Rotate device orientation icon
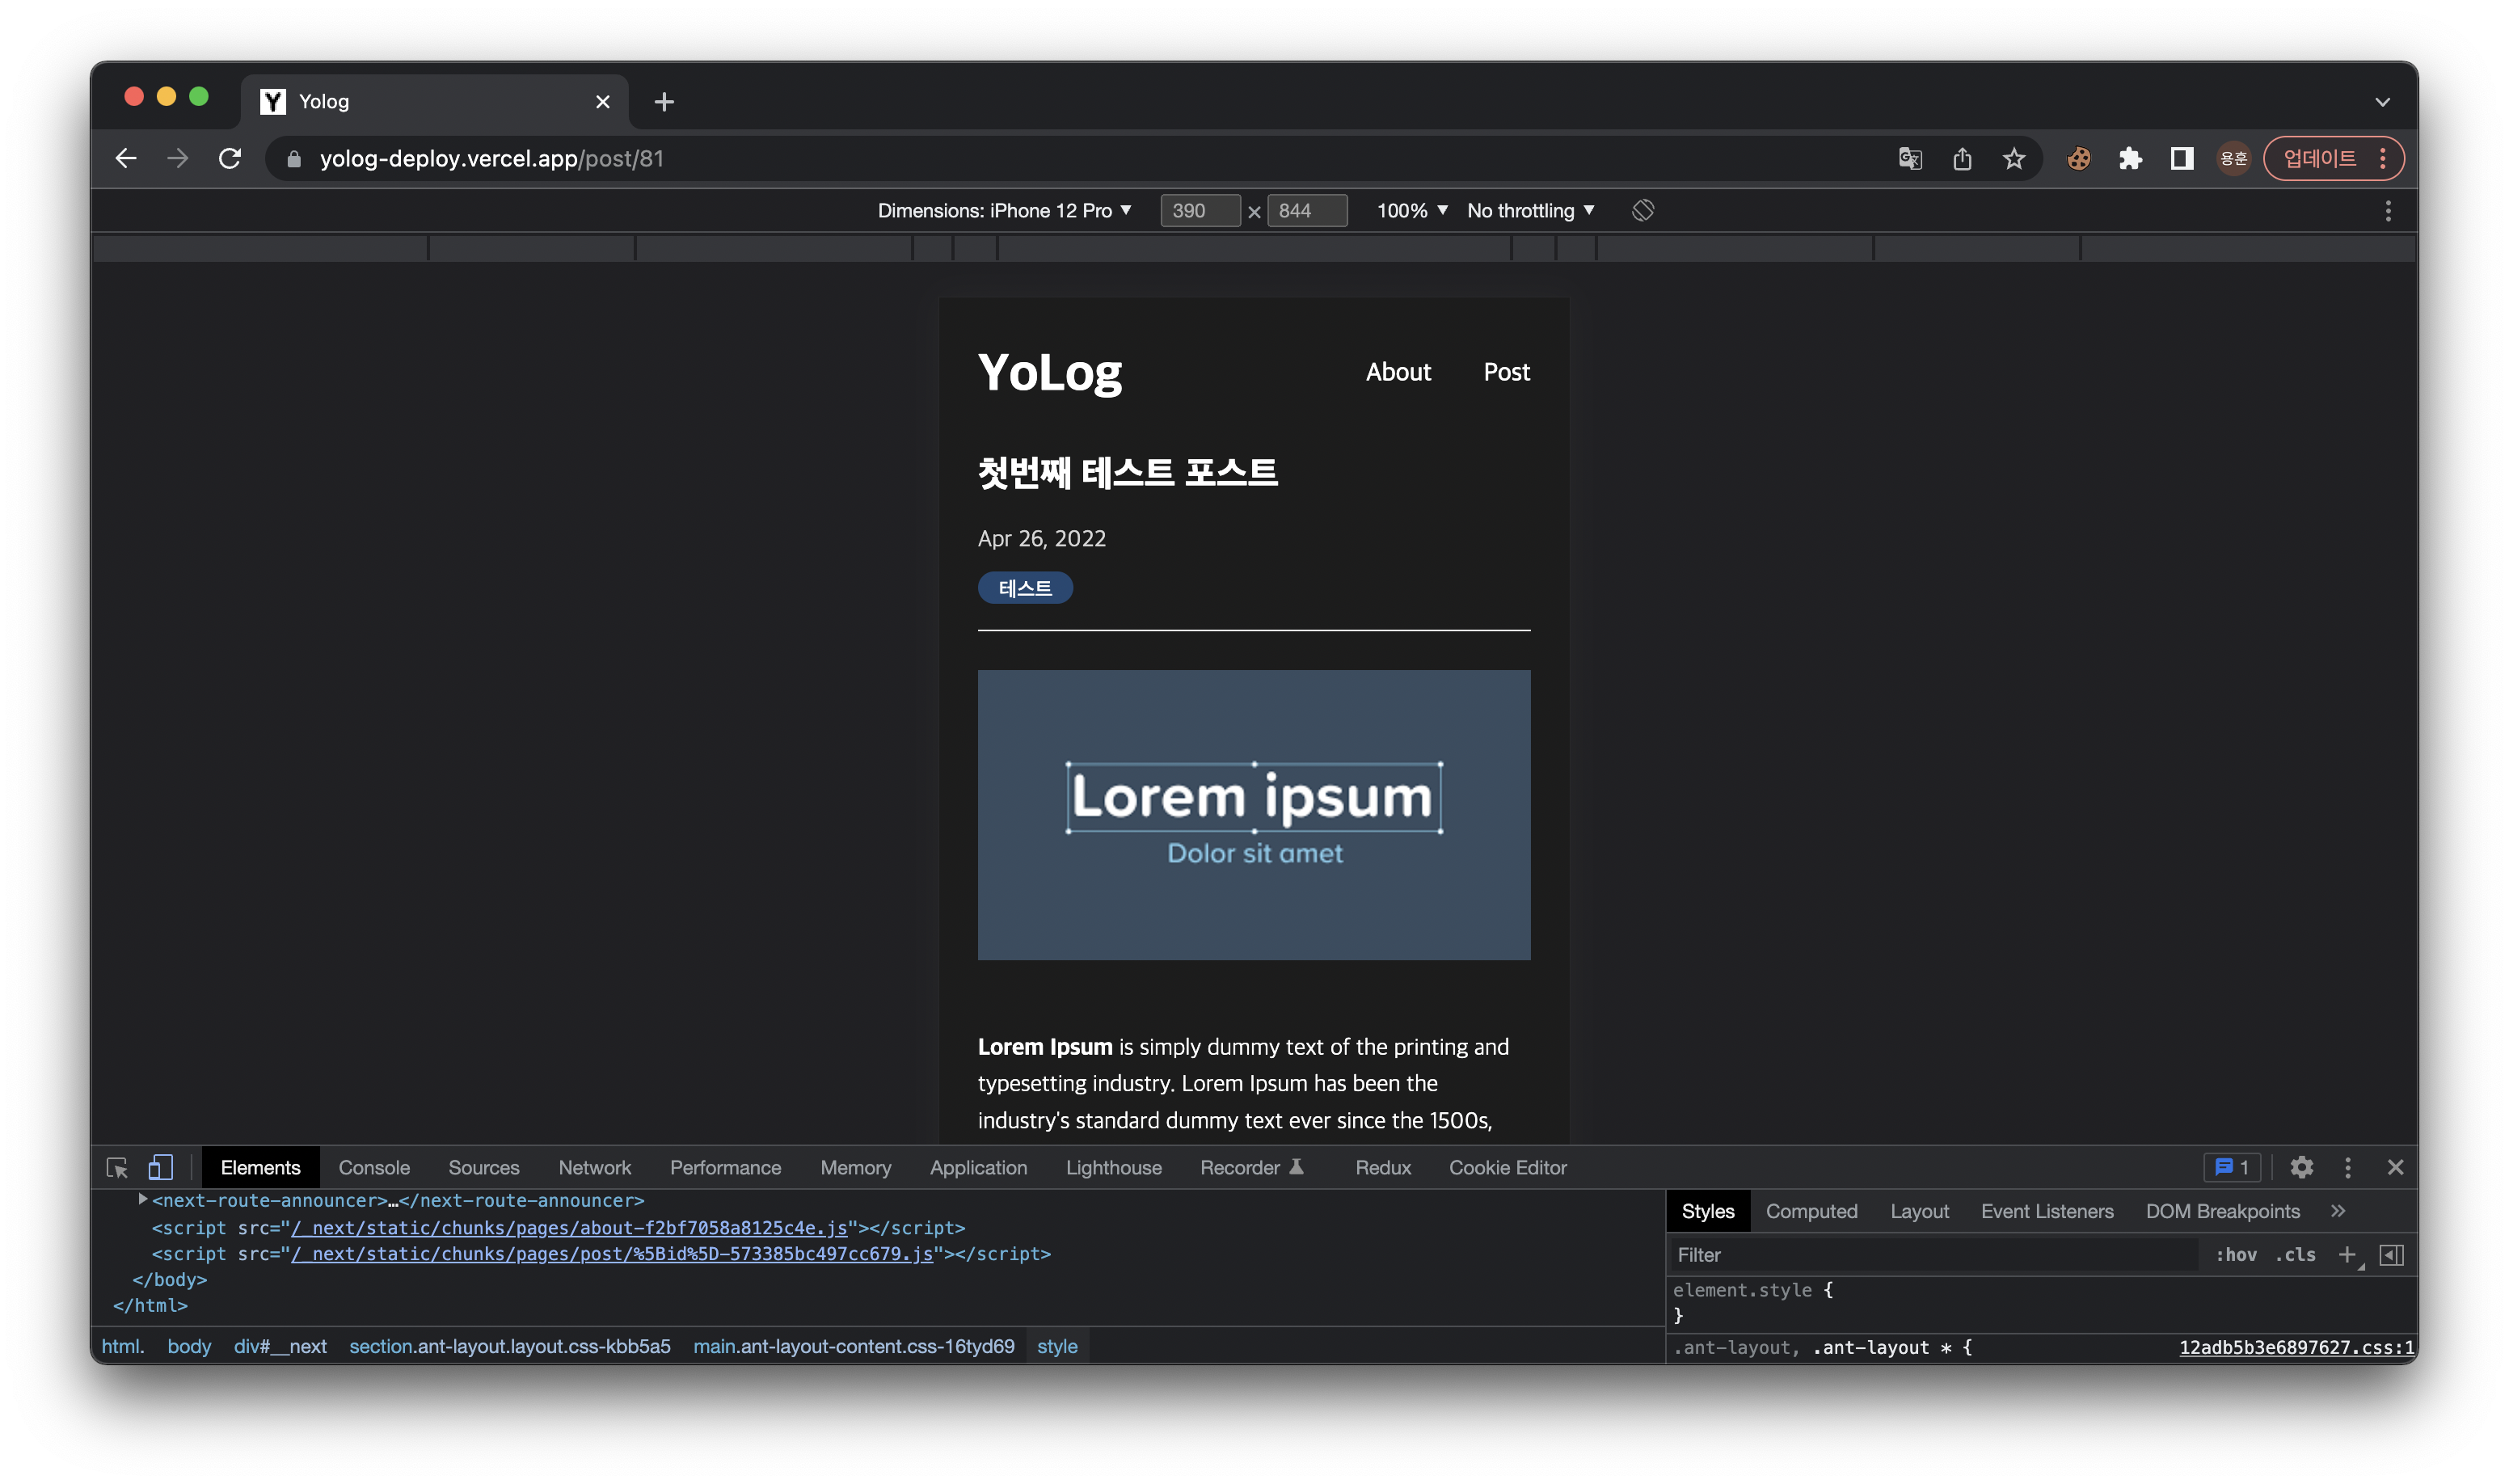This screenshot has width=2509, height=1484. 1643,210
